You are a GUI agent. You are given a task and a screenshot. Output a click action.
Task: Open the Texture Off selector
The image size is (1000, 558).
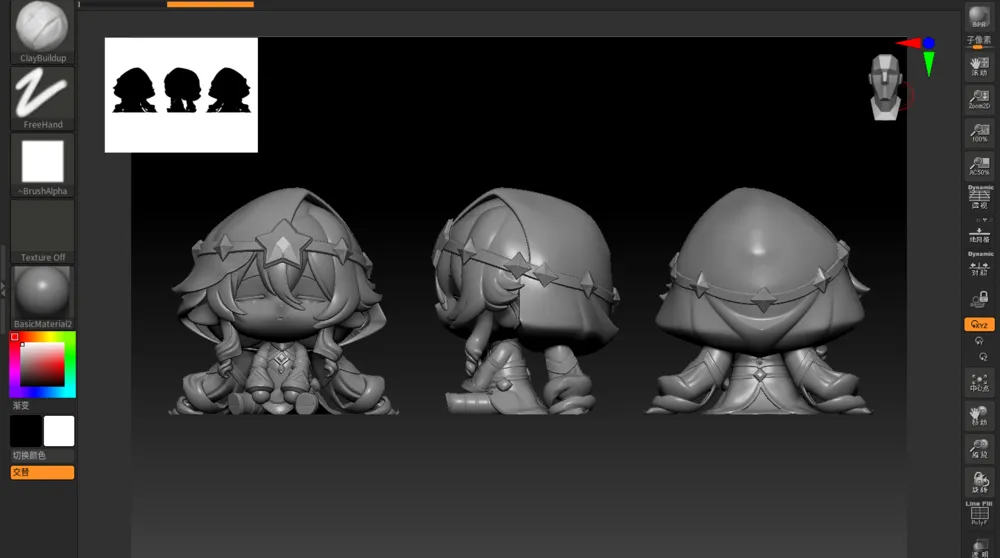pos(42,231)
